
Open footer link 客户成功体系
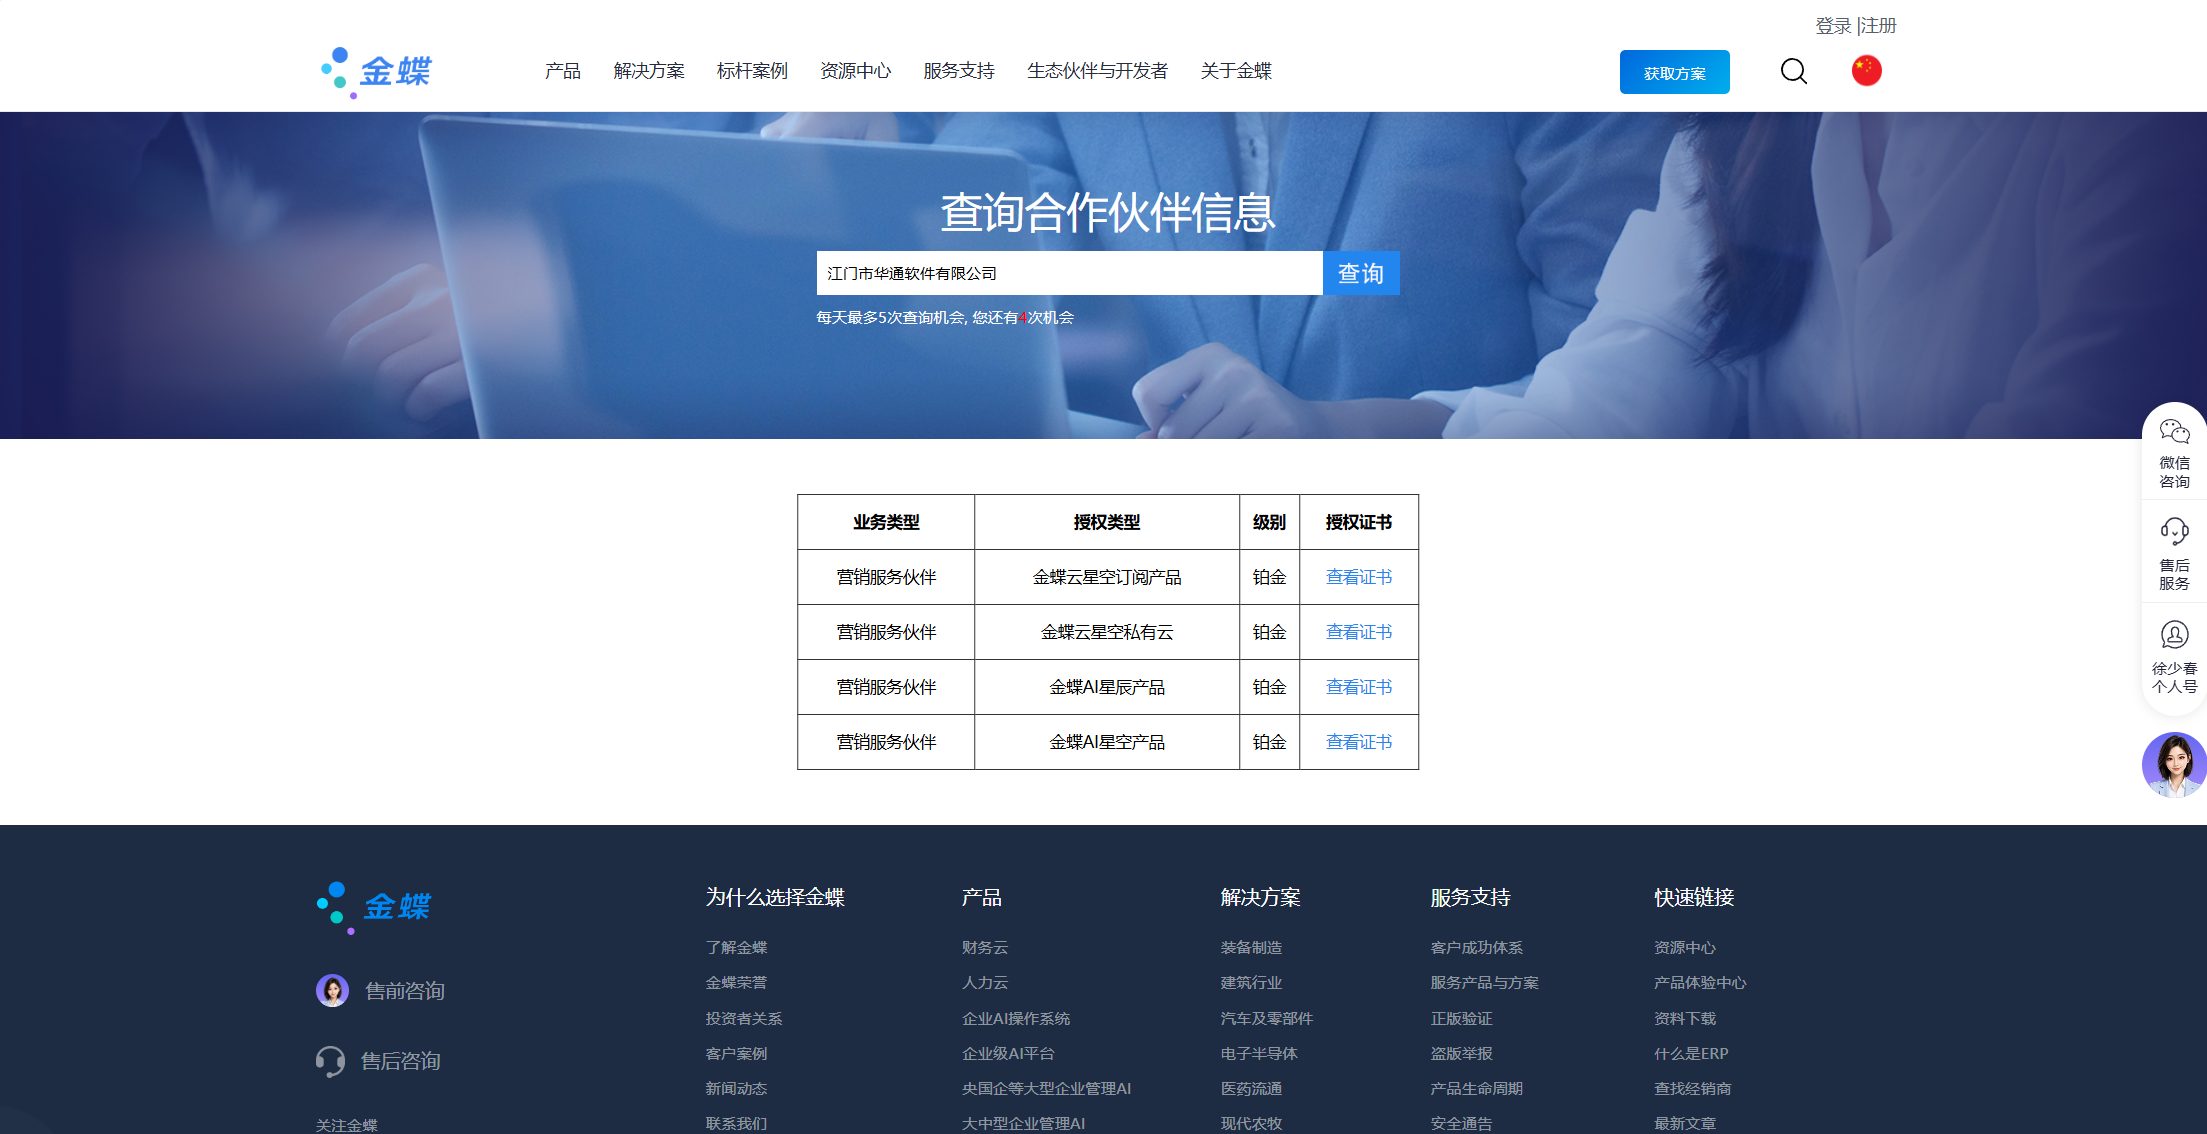[x=1476, y=947]
